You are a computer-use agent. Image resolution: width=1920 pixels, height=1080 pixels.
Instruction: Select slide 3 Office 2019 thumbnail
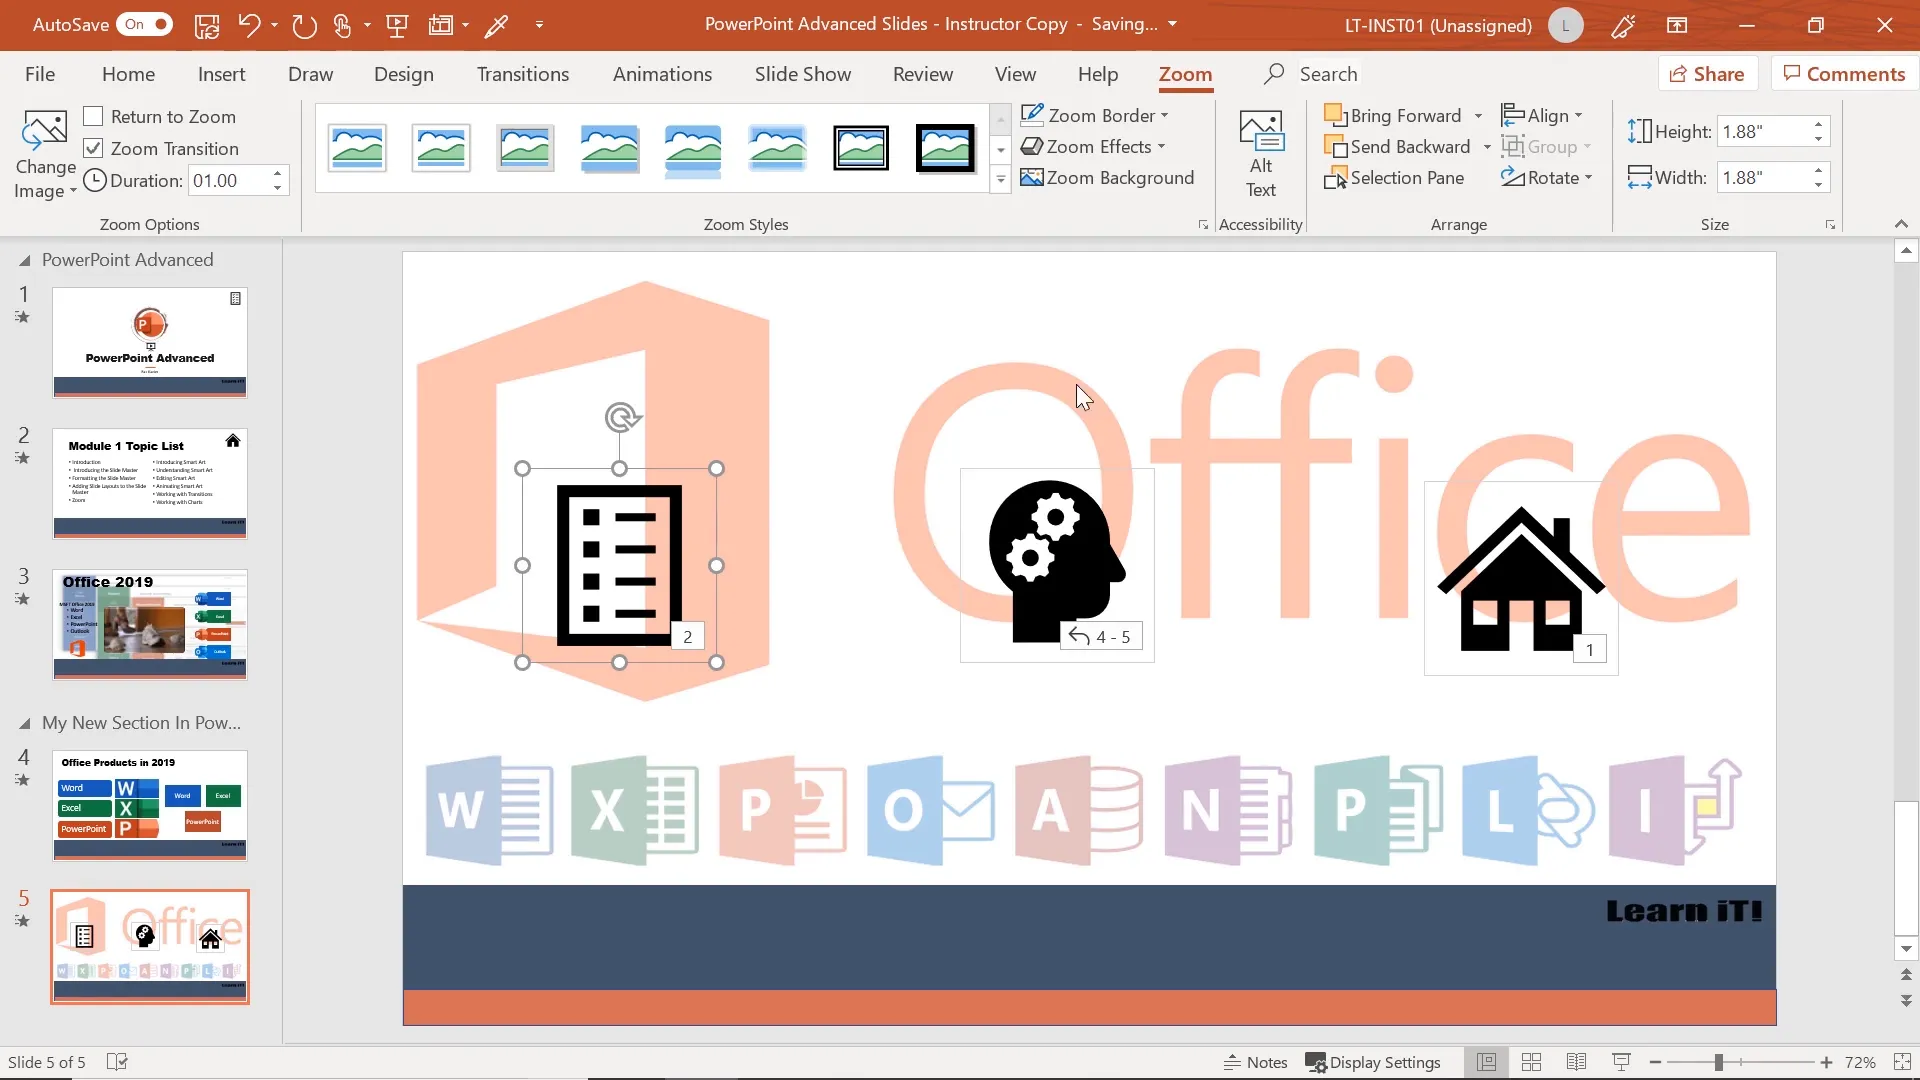pos(150,625)
